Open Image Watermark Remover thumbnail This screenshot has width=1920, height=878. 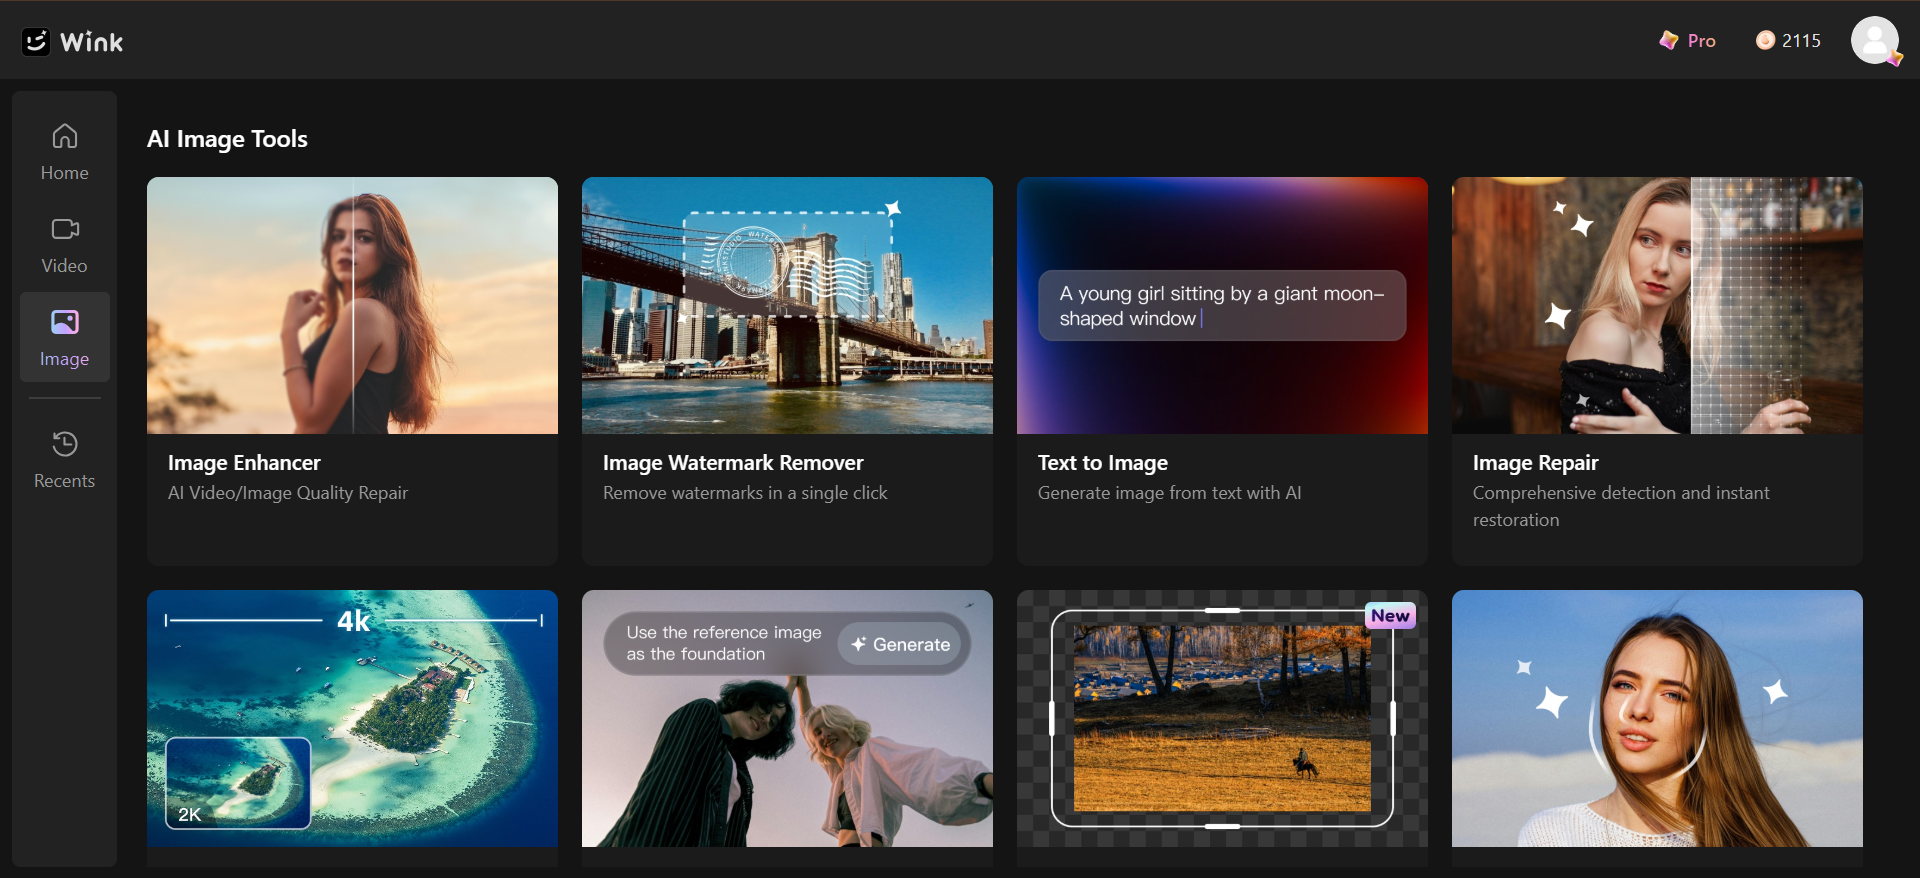(x=787, y=305)
